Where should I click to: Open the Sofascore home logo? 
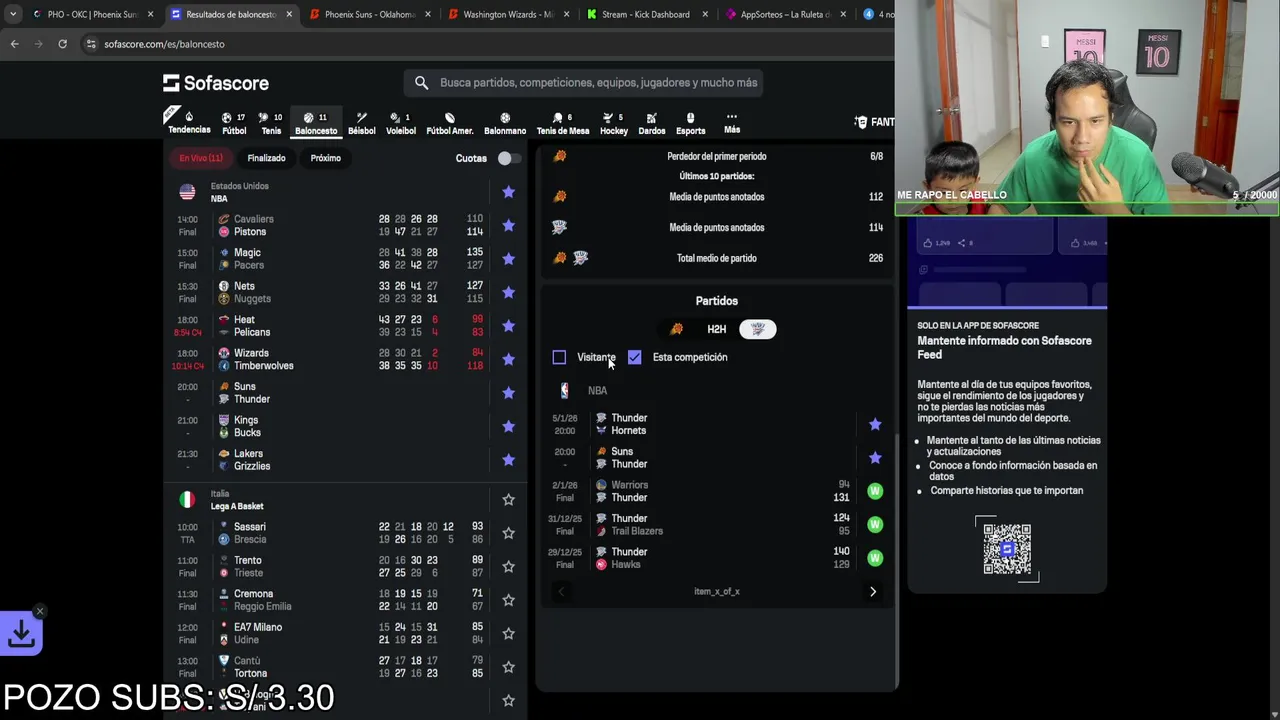point(216,83)
